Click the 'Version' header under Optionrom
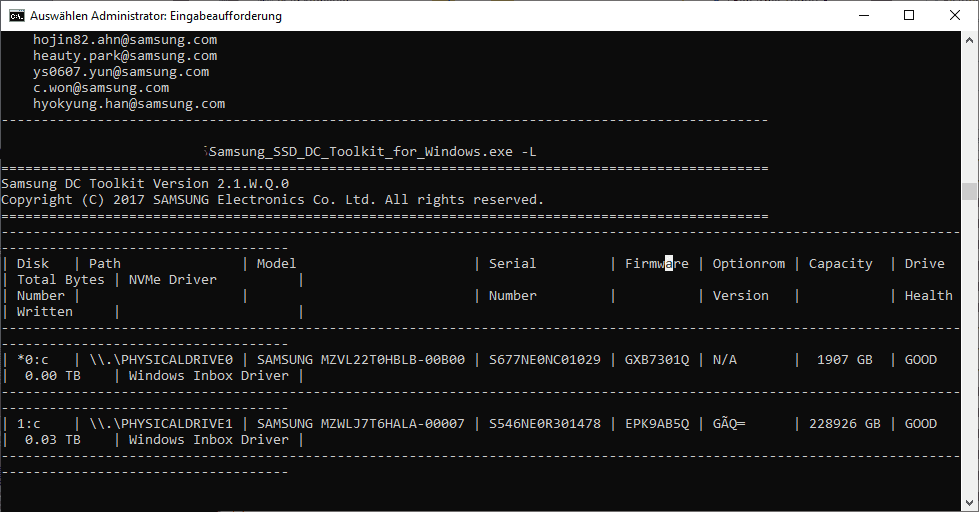Image resolution: width=979 pixels, height=512 pixels. tap(740, 295)
